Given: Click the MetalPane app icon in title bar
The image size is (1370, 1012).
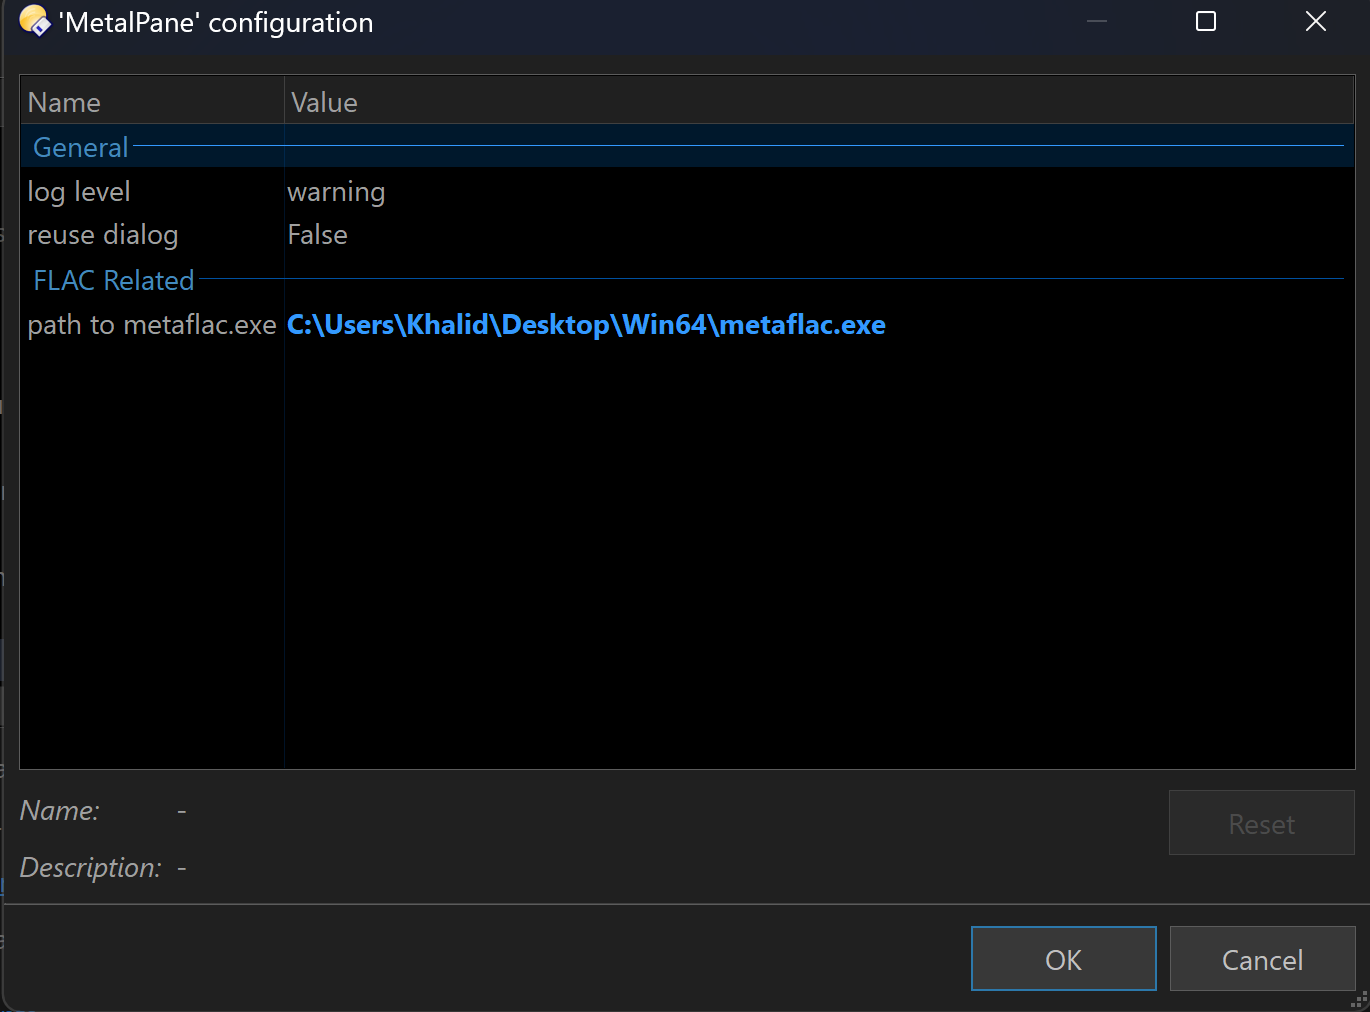Looking at the screenshot, I should 34,21.
